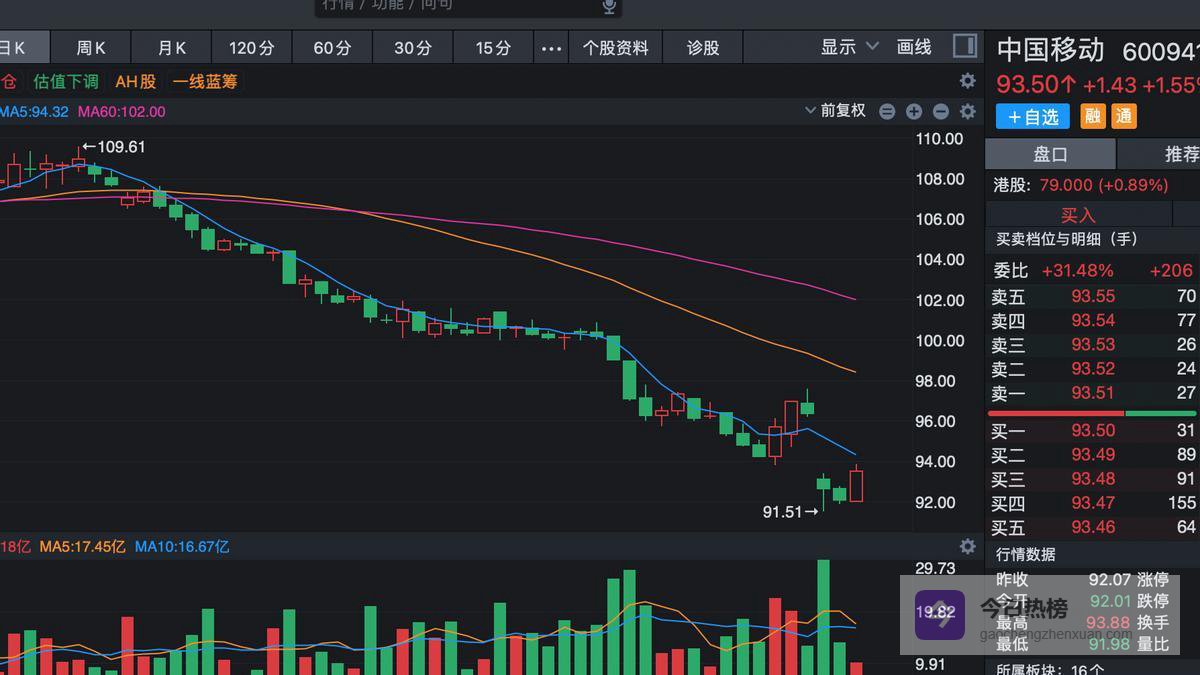Select the 盘口 order book tab
This screenshot has width=1200, height=675.
point(1050,154)
